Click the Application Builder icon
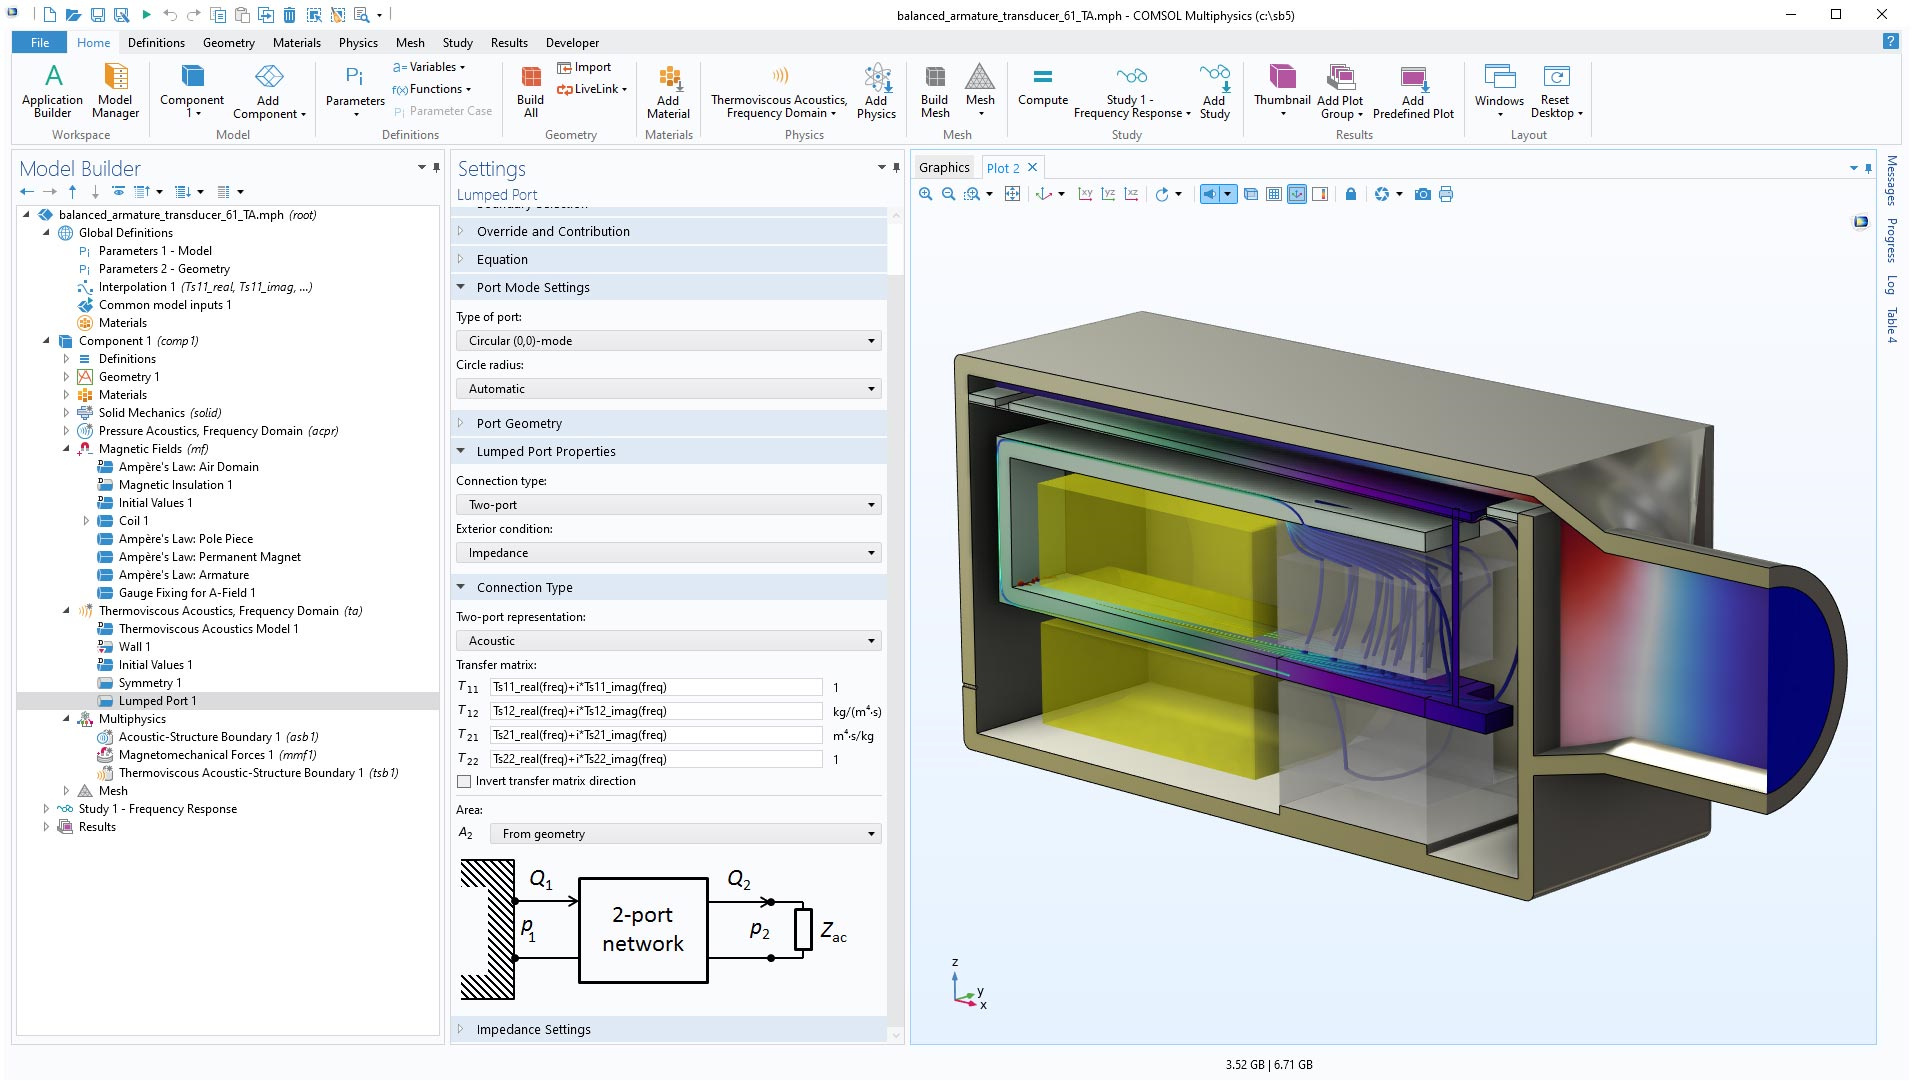Image resolution: width=1913 pixels, height=1081 pixels. 53,91
